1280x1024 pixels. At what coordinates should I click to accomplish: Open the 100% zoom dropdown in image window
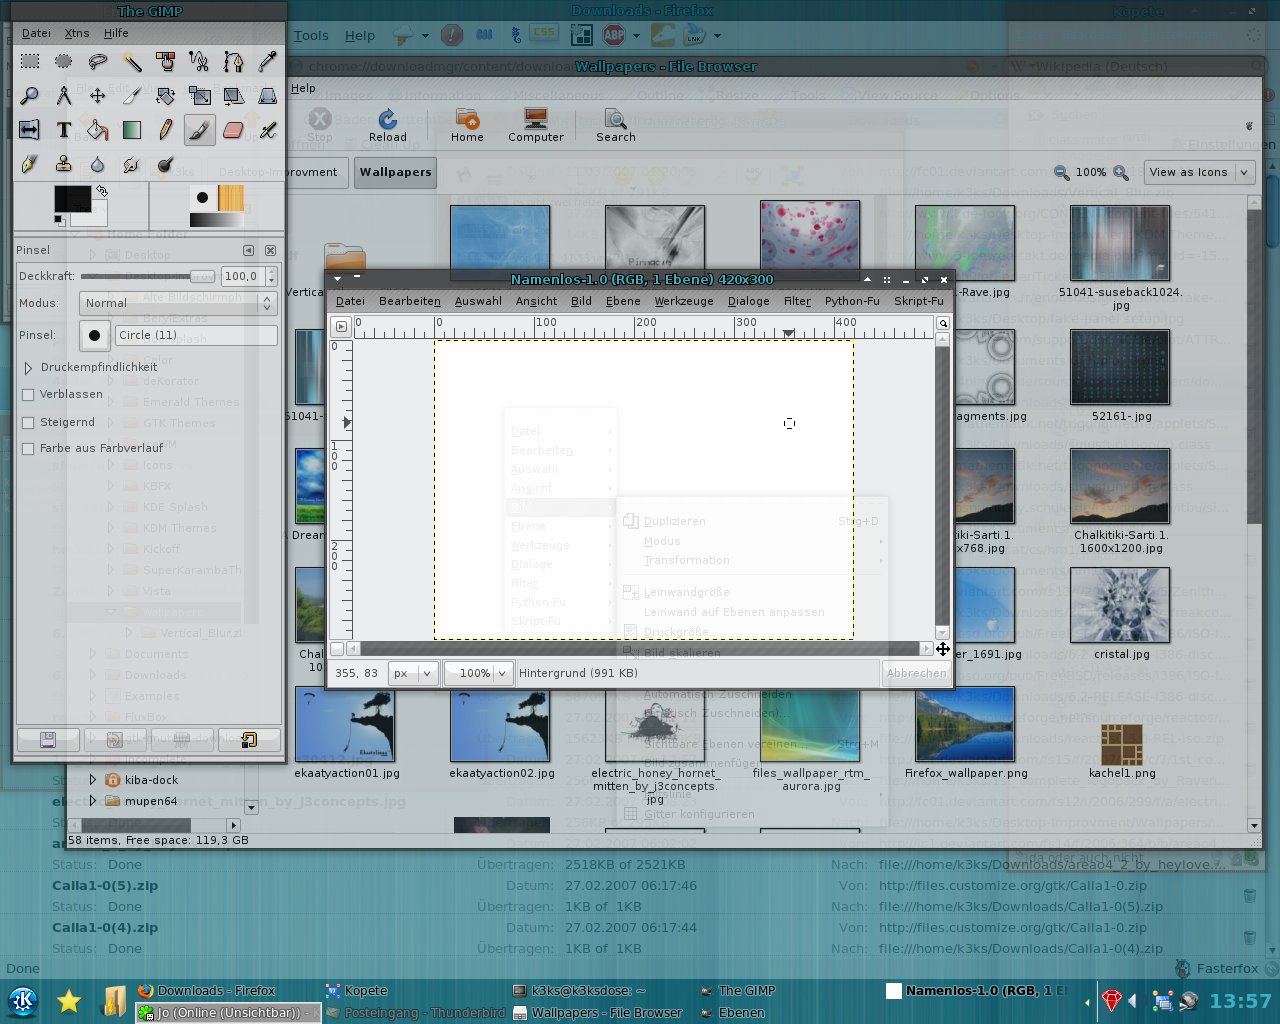coord(478,673)
